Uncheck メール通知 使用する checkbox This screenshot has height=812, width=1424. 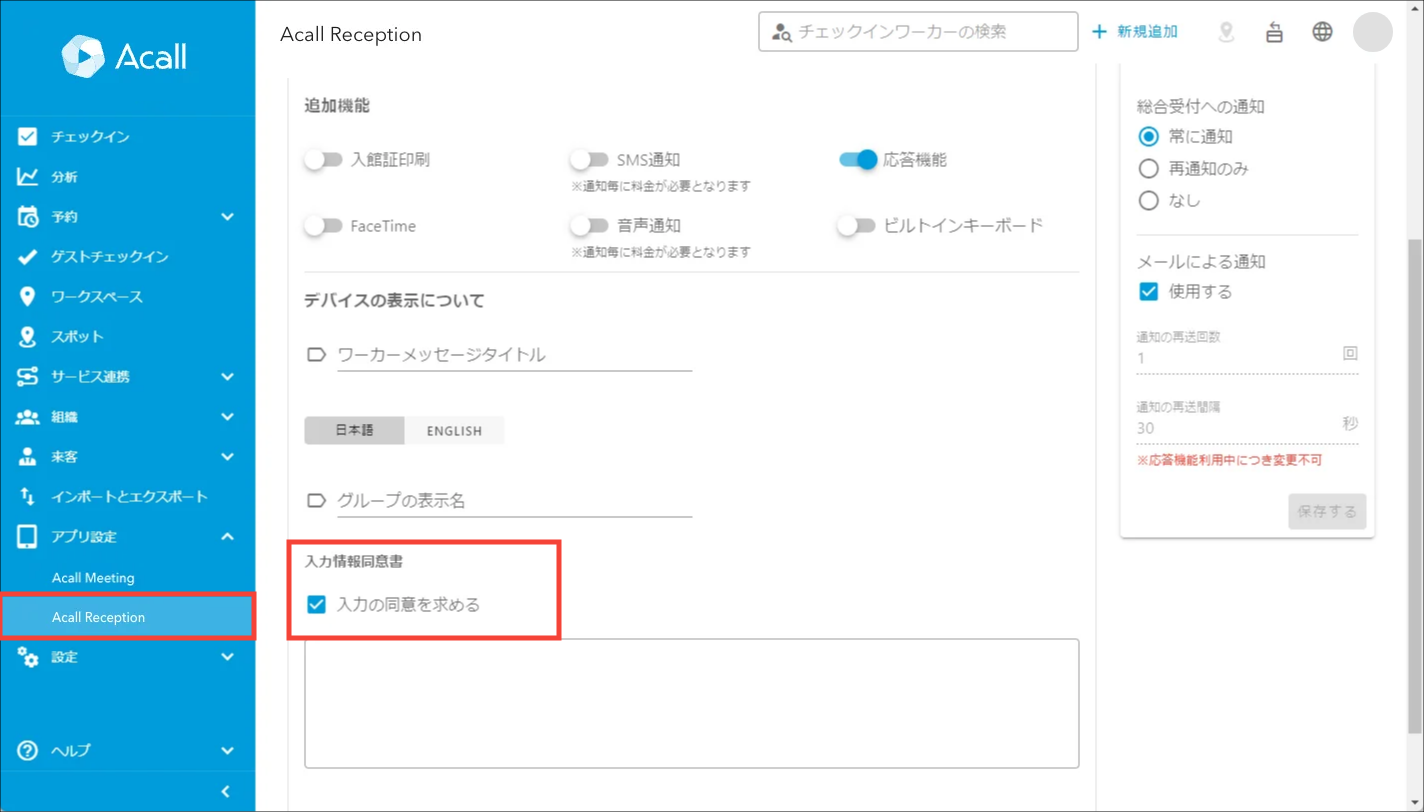[x=1149, y=292]
